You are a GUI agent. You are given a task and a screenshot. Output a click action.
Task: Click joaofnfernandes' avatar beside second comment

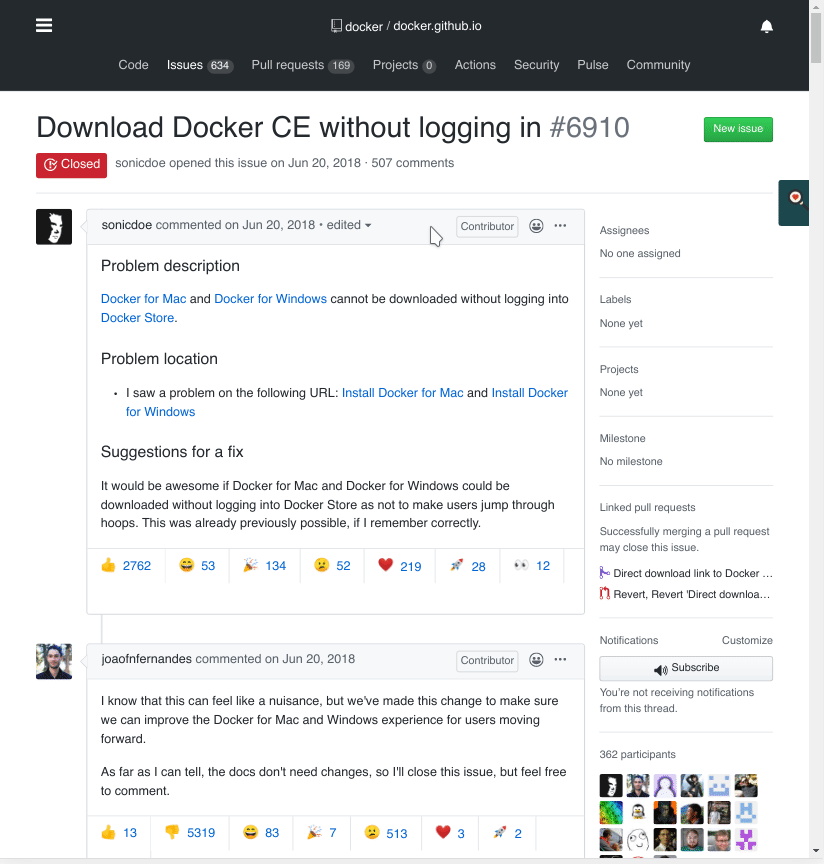[54, 661]
